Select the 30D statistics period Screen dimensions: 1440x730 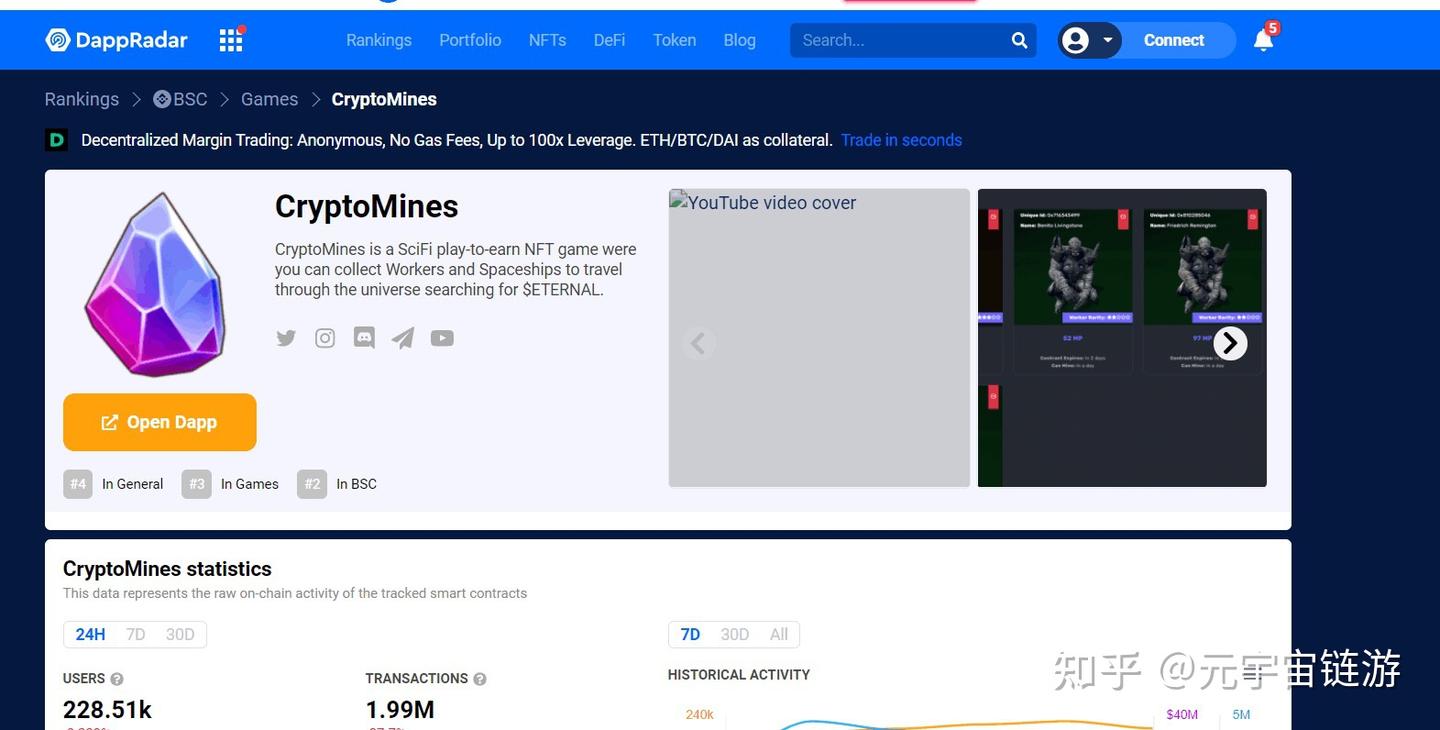pos(180,635)
